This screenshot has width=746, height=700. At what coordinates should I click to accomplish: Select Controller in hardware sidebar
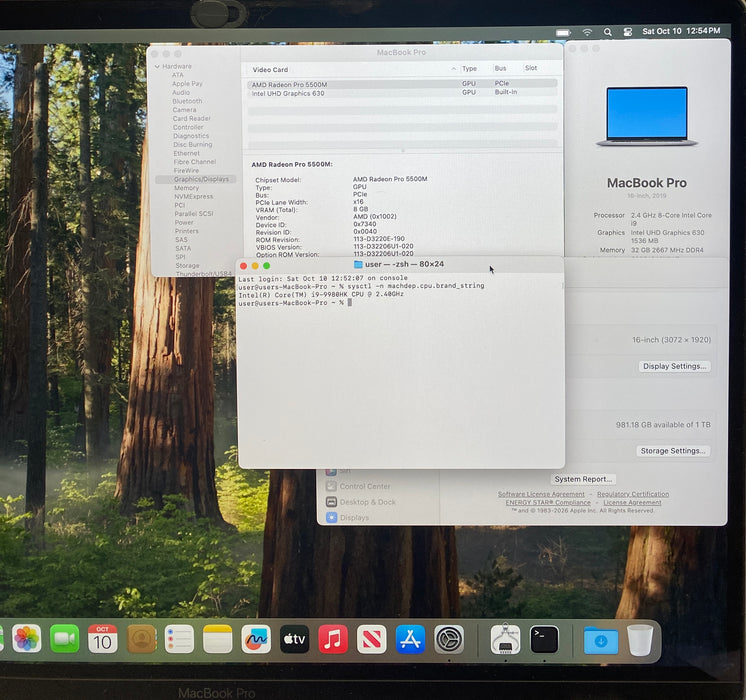(188, 127)
